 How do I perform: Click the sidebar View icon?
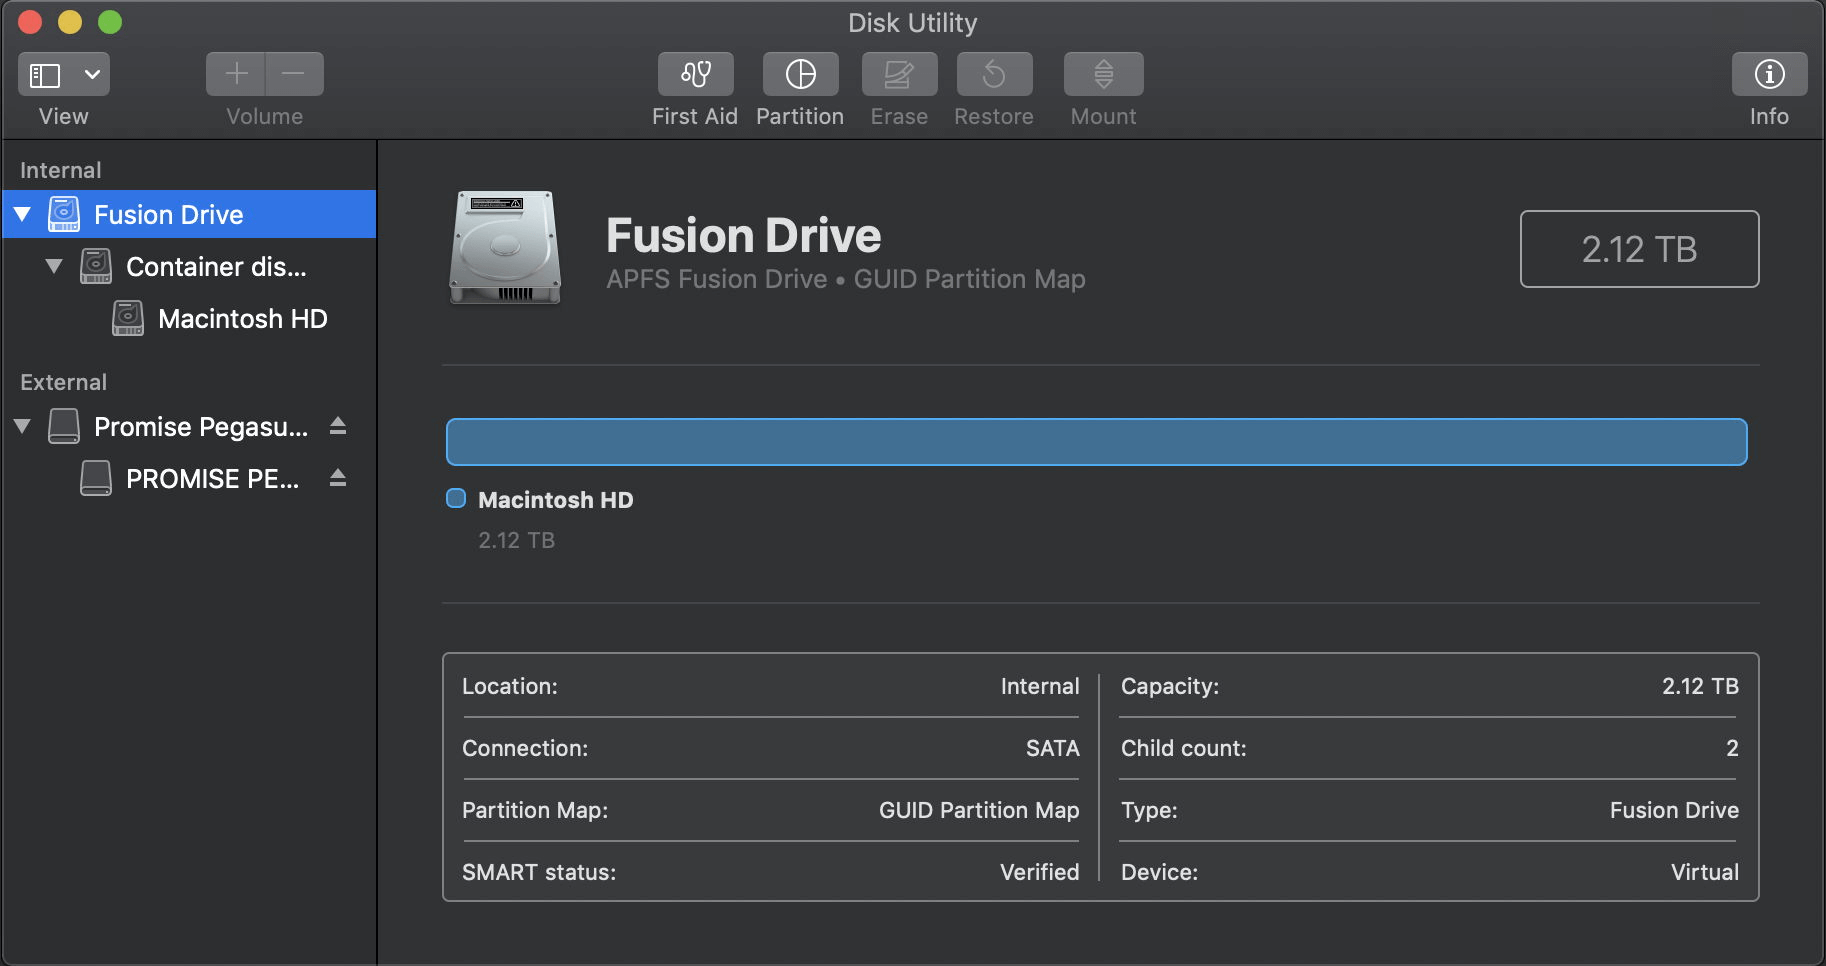click(x=44, y=73)
